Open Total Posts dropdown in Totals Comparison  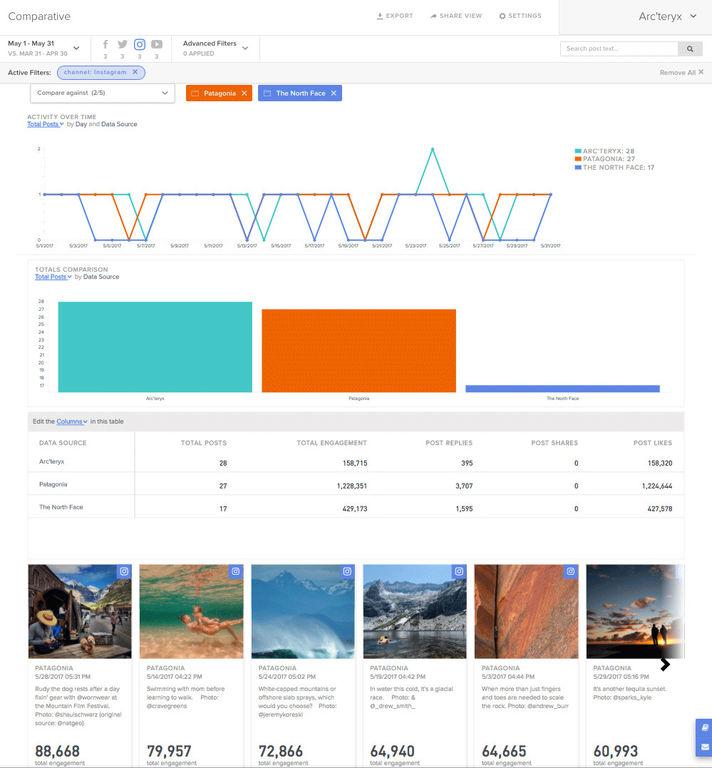coord(53,277)
